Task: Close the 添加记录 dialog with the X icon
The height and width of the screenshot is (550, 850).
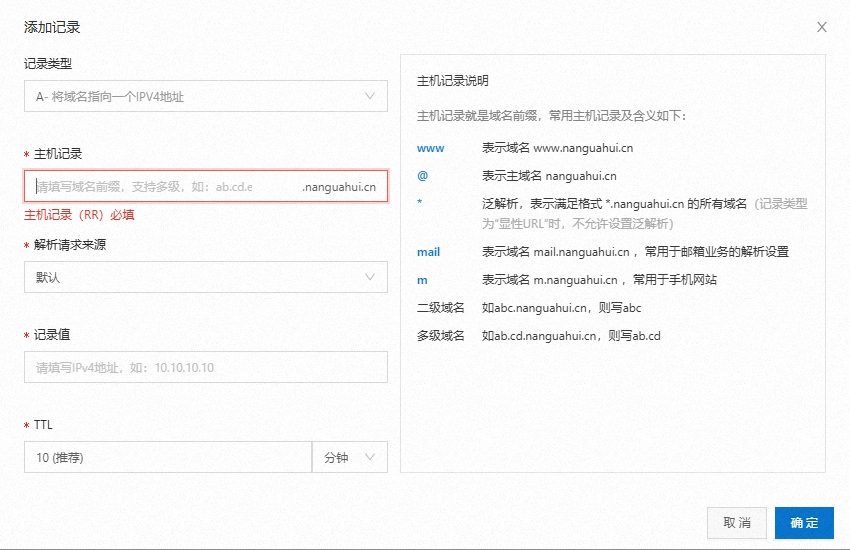Action: pos(822,27)
